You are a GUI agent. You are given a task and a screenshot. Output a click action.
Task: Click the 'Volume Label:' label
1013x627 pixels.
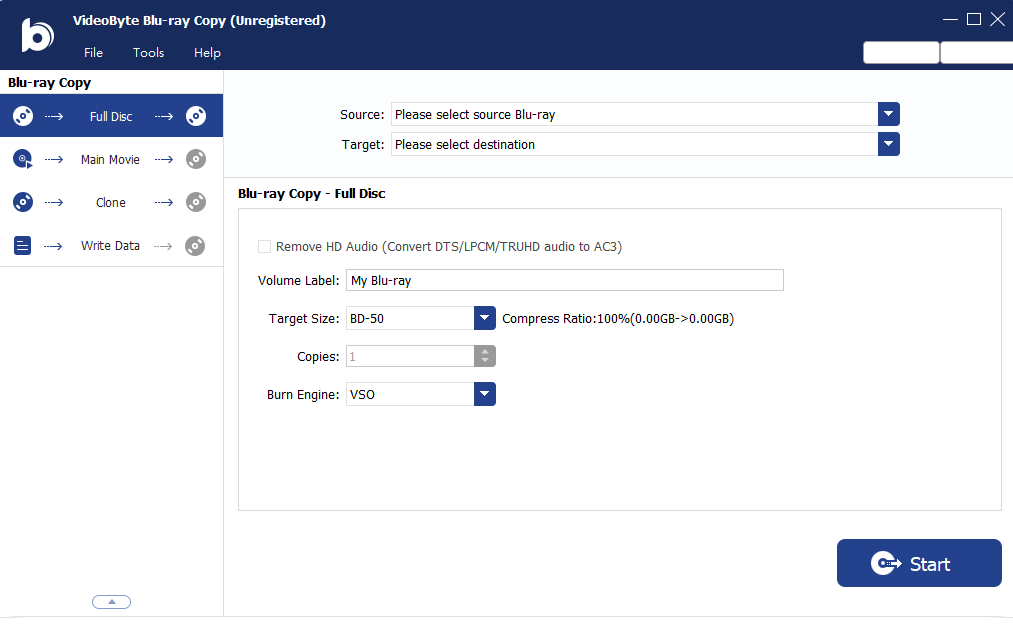[298, 280]
